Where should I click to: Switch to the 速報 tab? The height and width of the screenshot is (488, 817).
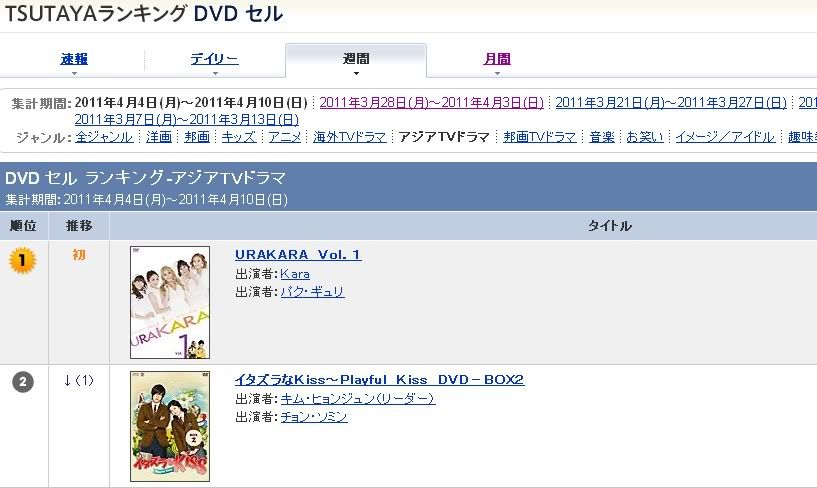[74, 59]
